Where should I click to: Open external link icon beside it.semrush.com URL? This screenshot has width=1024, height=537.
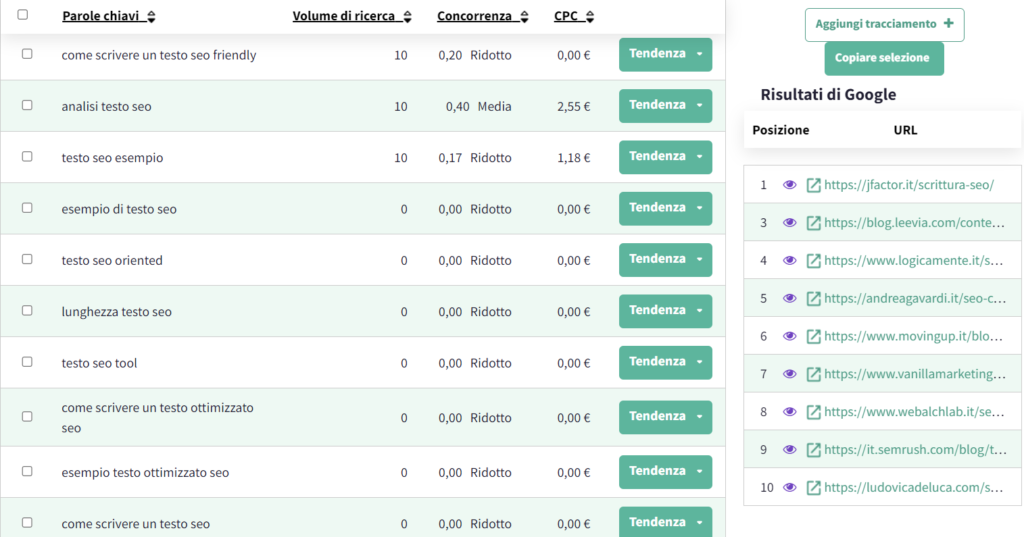[814, 450]
